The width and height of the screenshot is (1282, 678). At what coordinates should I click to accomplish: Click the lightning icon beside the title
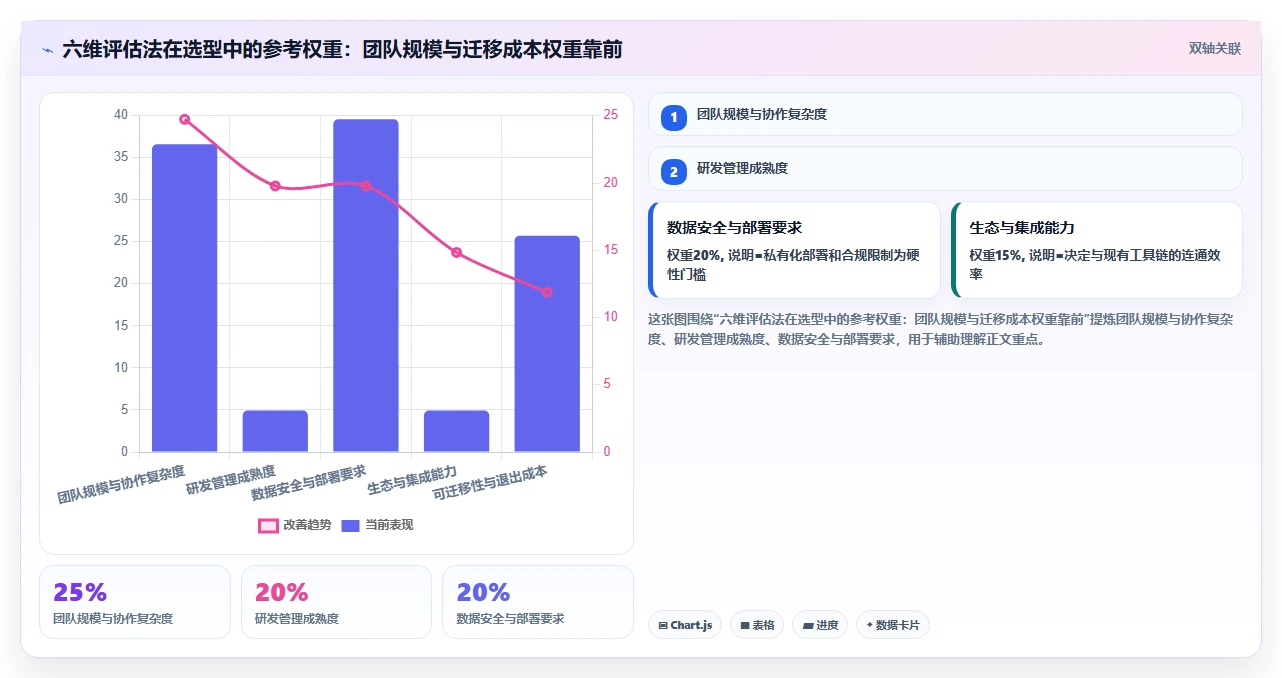47,49
